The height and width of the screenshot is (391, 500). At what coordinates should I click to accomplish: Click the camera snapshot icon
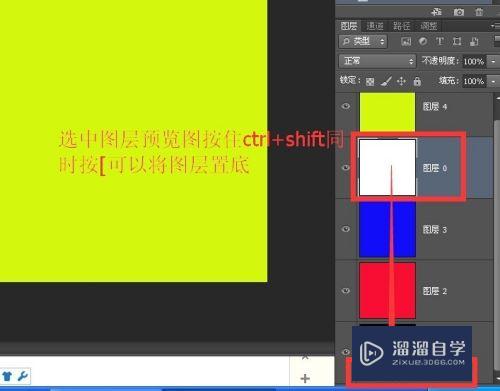point(459,12)
